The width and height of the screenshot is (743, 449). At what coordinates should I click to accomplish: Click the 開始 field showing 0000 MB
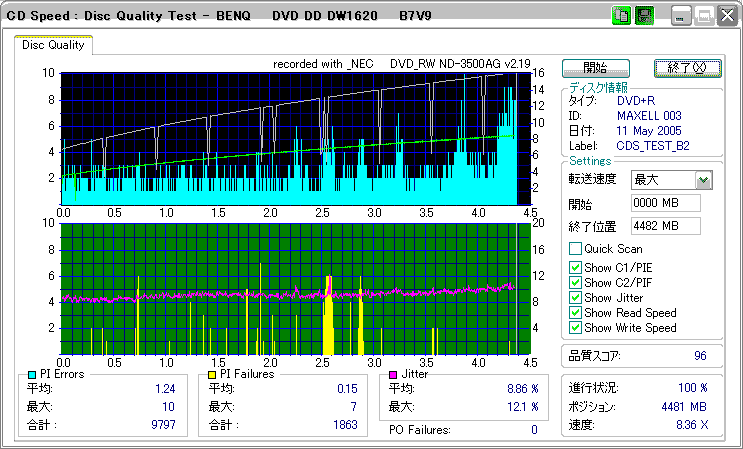pyautogui.click(x=665, y=203)
